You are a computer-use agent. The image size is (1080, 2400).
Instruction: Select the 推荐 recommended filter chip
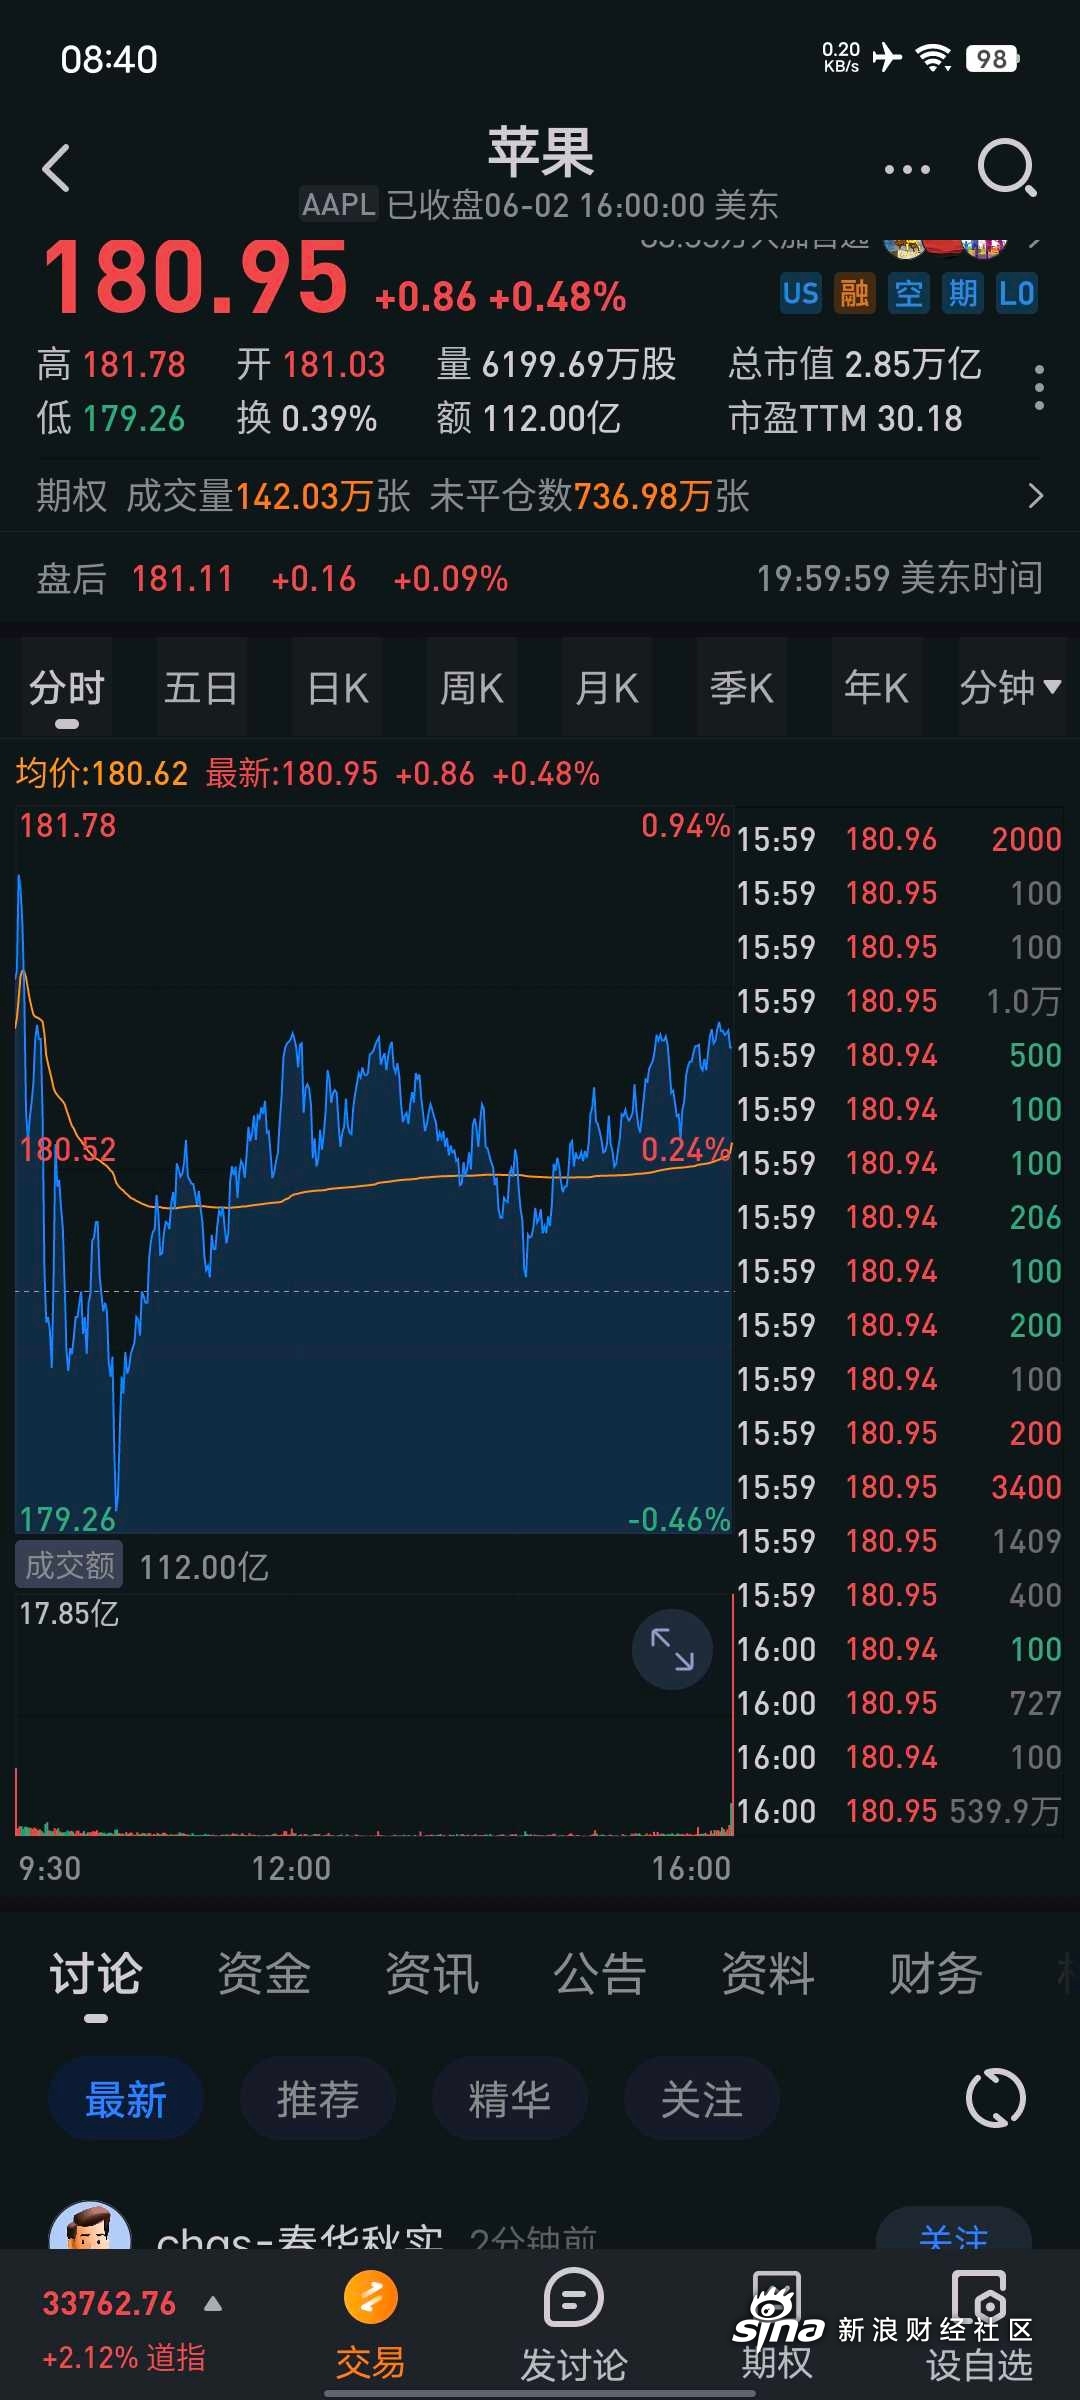tap(318, 2099)
